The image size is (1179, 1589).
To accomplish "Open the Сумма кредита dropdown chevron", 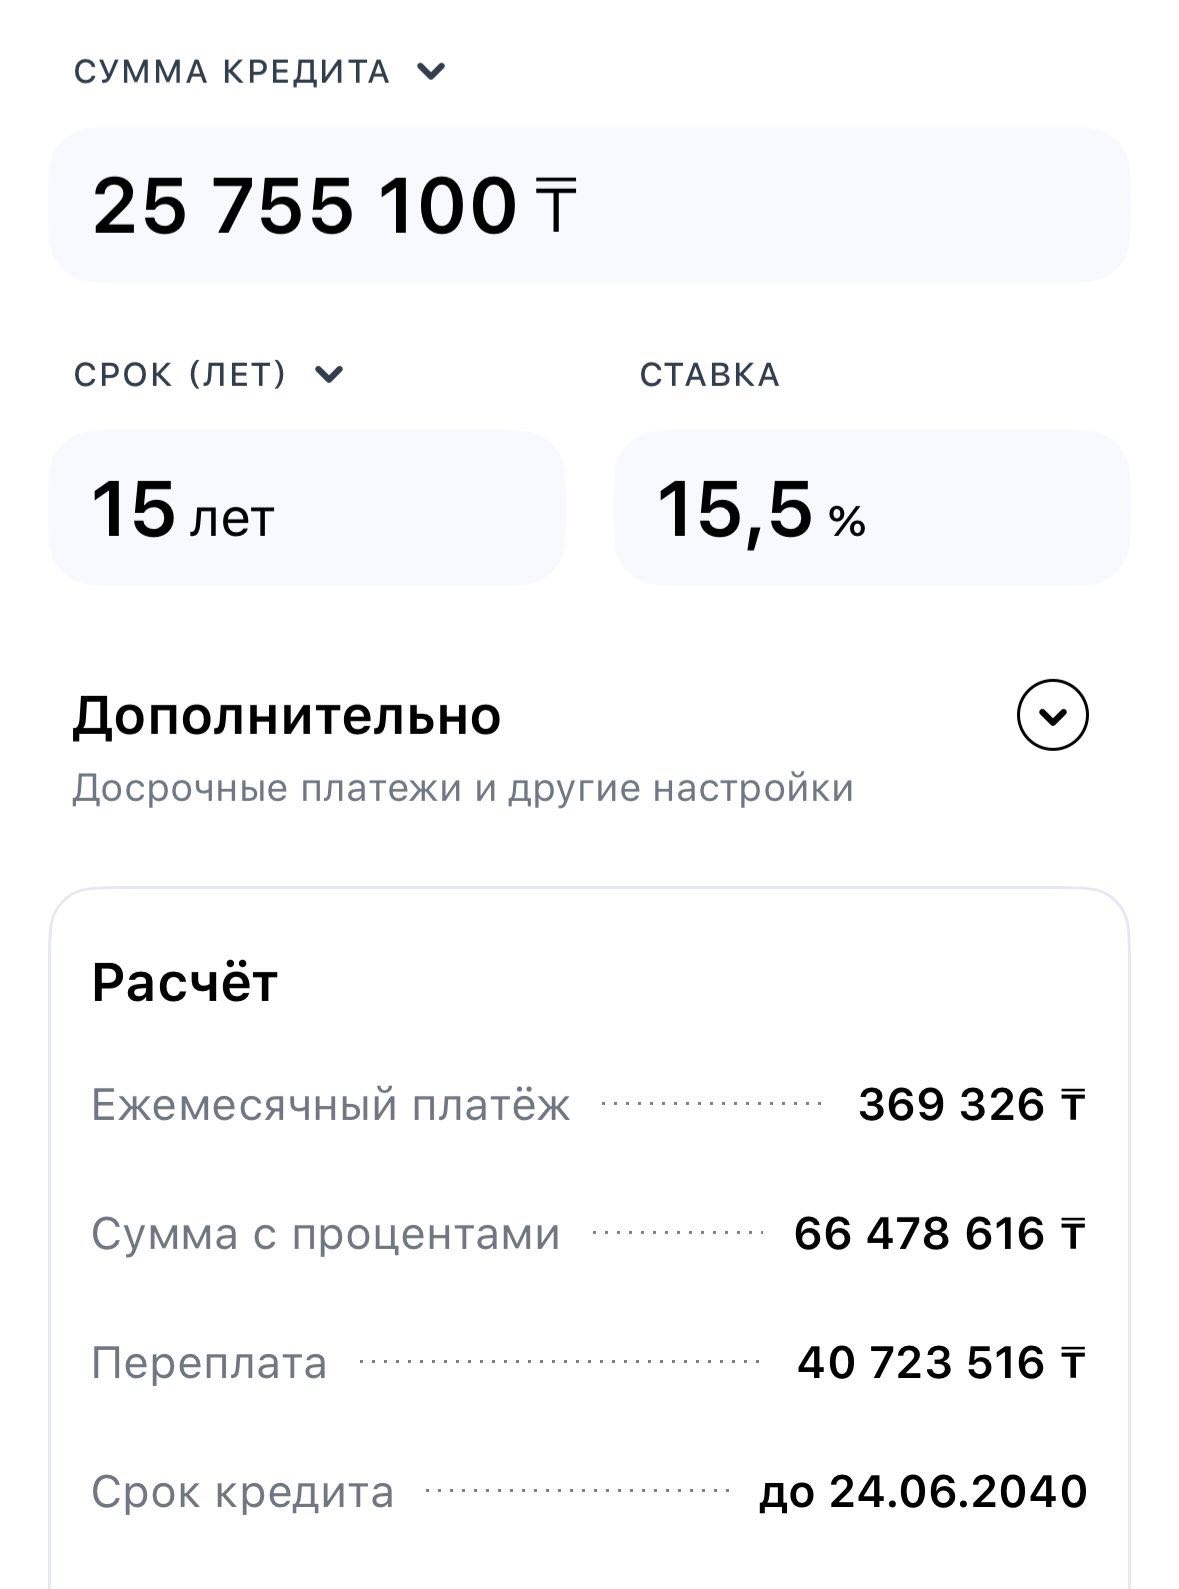I will [x=431, y=72].
